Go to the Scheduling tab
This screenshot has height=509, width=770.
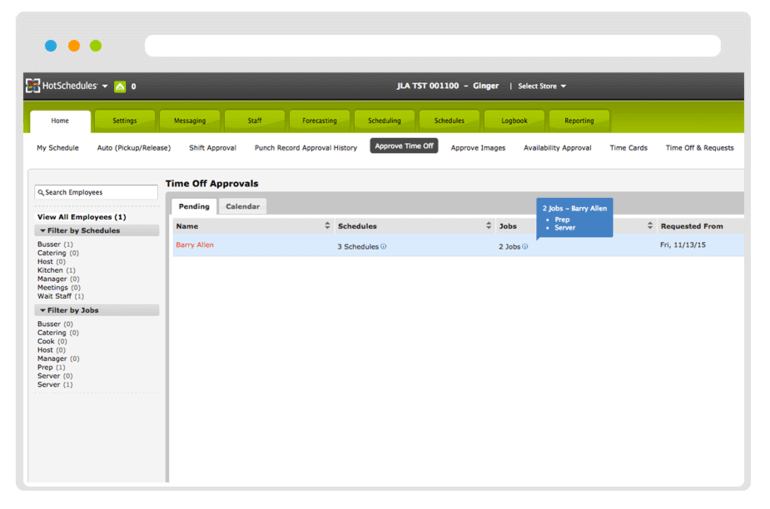385,121
